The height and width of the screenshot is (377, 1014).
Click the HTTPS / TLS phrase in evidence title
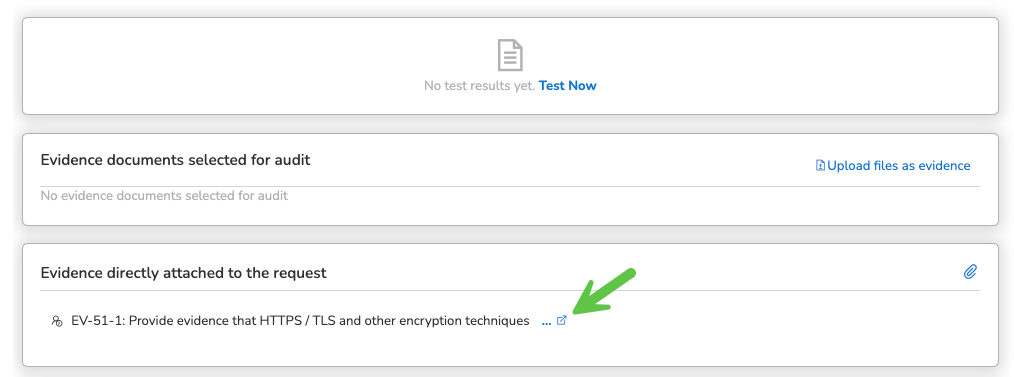click(297, 321)
